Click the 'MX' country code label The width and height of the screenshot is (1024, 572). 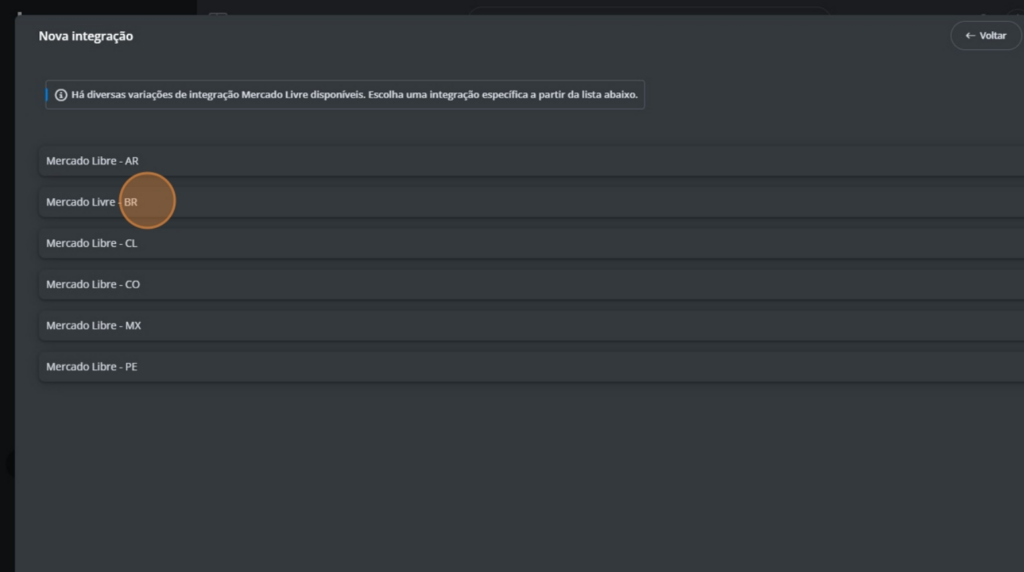133,325
